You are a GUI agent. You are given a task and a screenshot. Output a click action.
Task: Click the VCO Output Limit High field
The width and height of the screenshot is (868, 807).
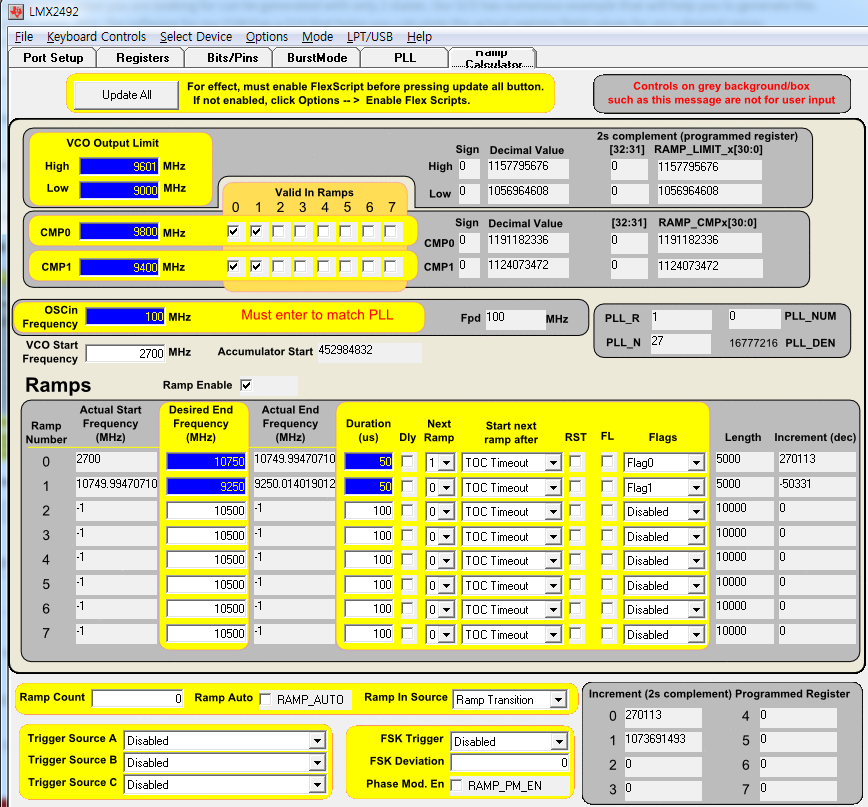pyautogui.click(x=119, y=166)
